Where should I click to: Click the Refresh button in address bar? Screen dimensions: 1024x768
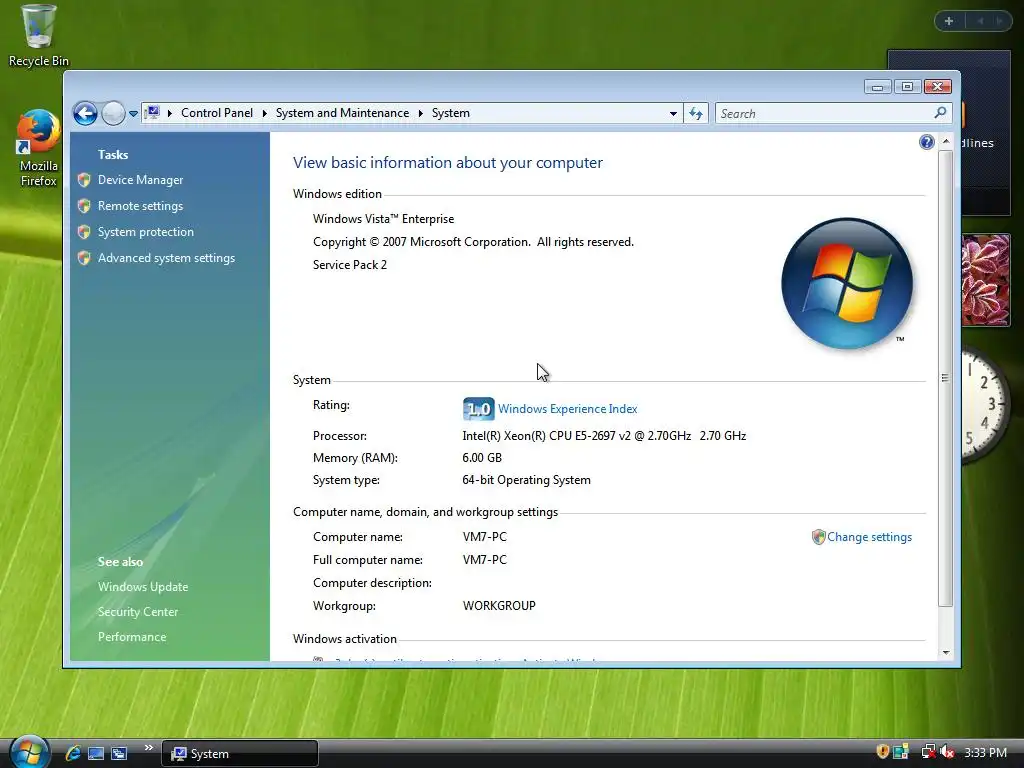tap(696, 114)
